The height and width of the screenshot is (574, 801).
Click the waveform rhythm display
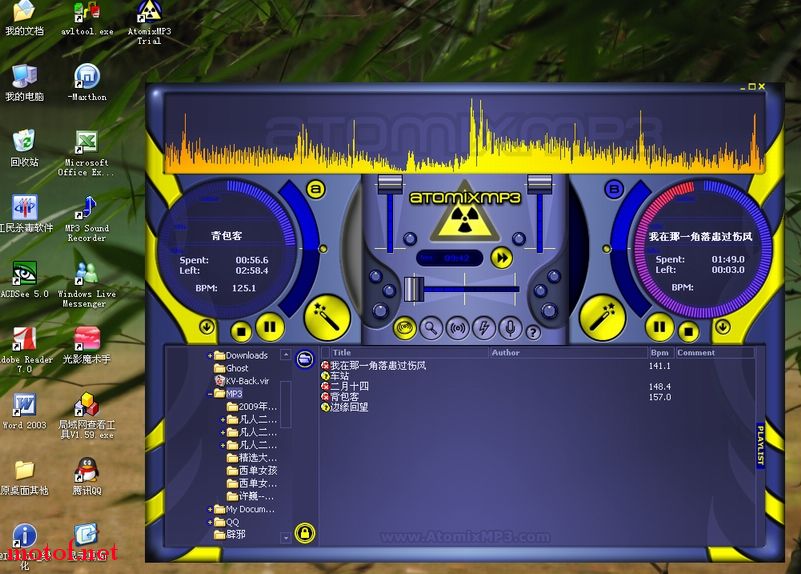point(465,134)
